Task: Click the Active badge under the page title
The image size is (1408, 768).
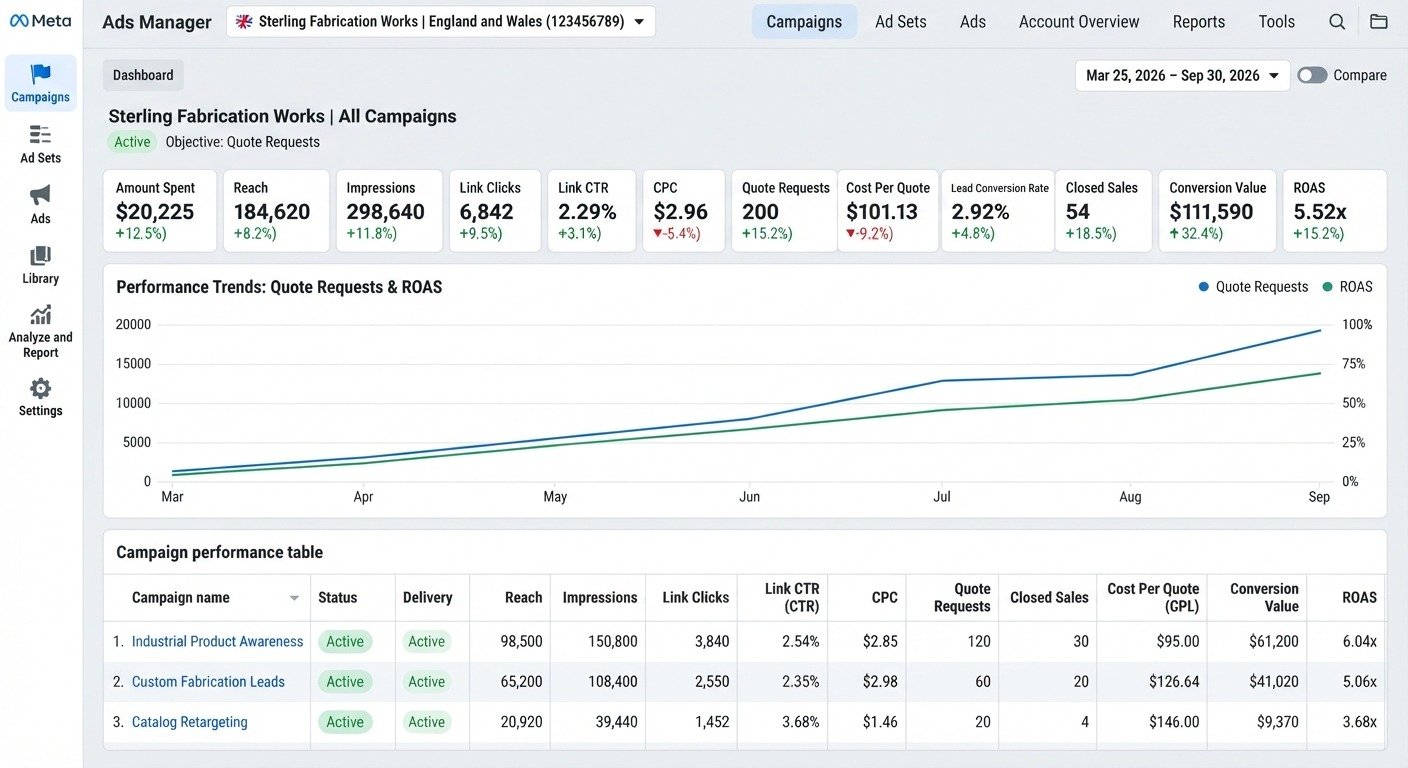Action: point(132,142)
